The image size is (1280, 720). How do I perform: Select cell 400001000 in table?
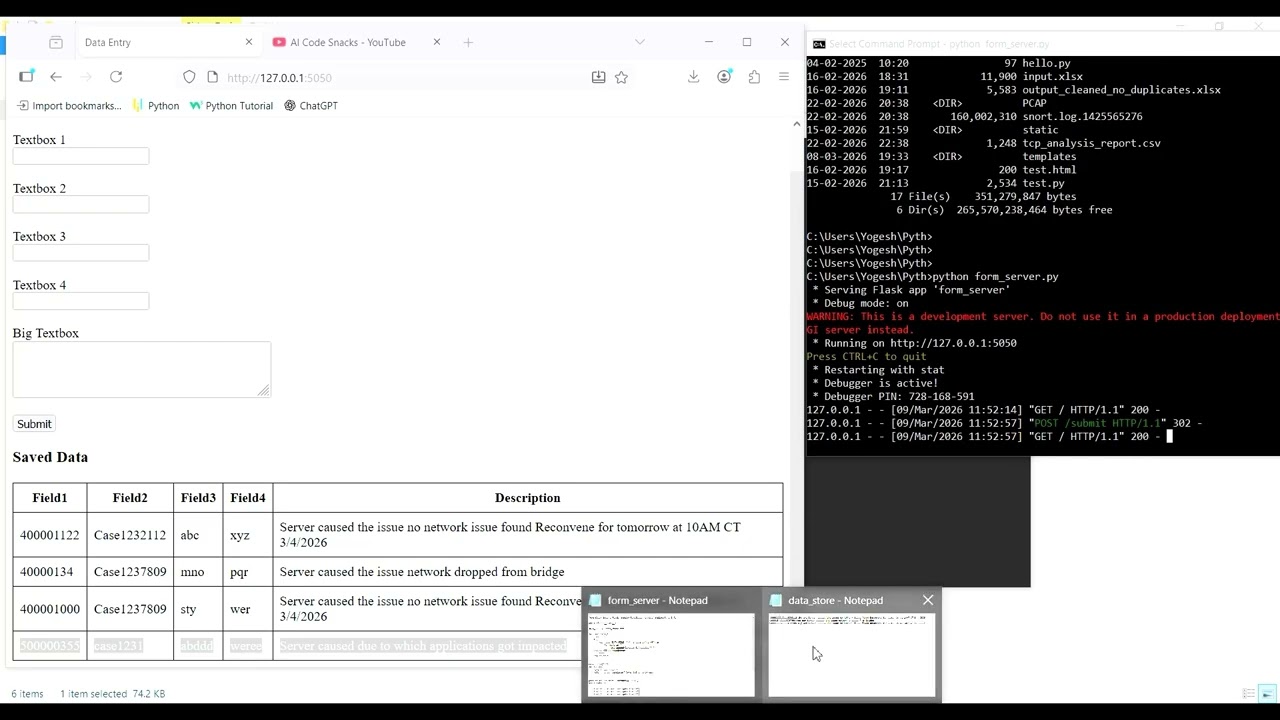[50, 609]
